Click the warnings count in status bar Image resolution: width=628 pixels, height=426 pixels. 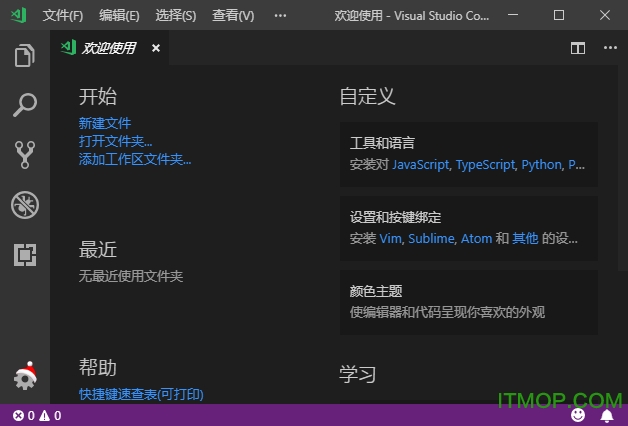pyautogui.click(x=50, y=416)
